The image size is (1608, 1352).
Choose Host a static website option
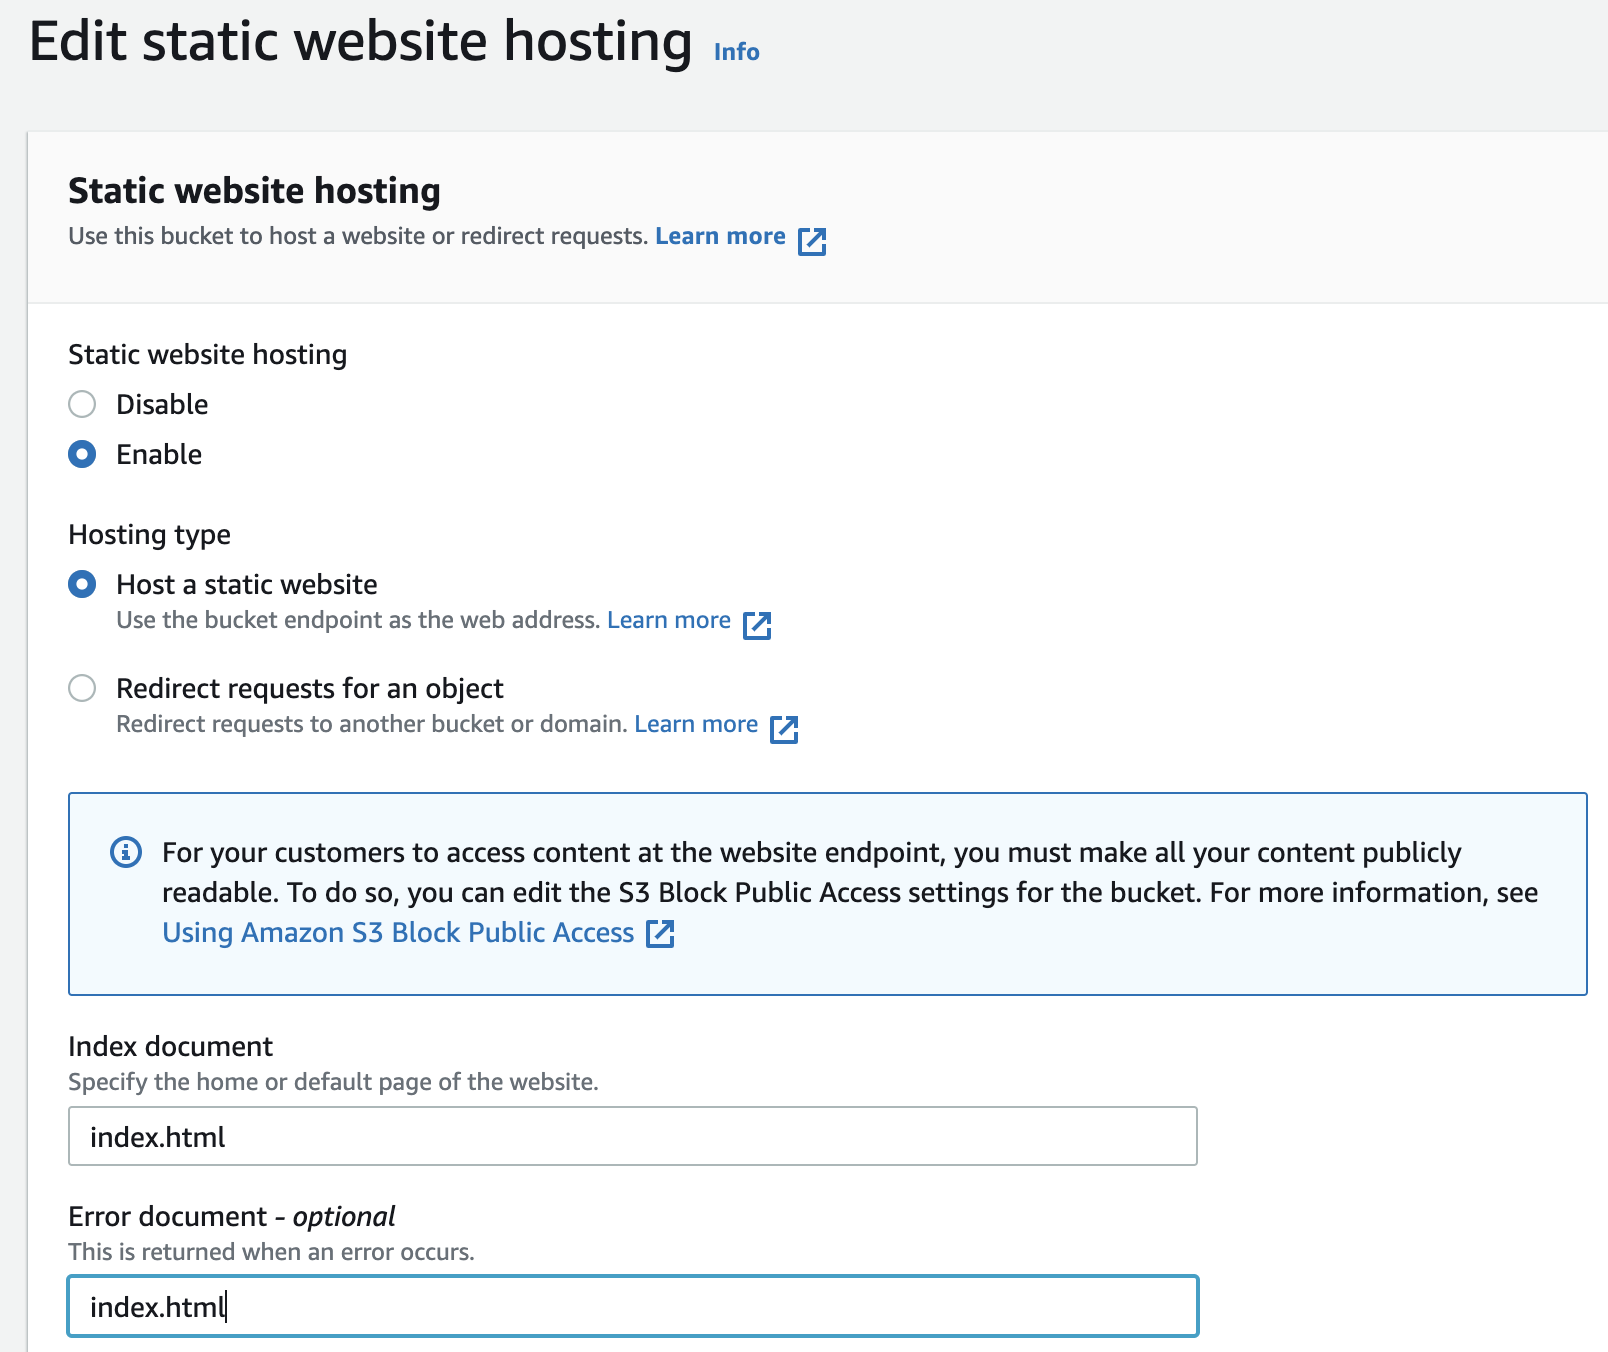tap(82, 584)
